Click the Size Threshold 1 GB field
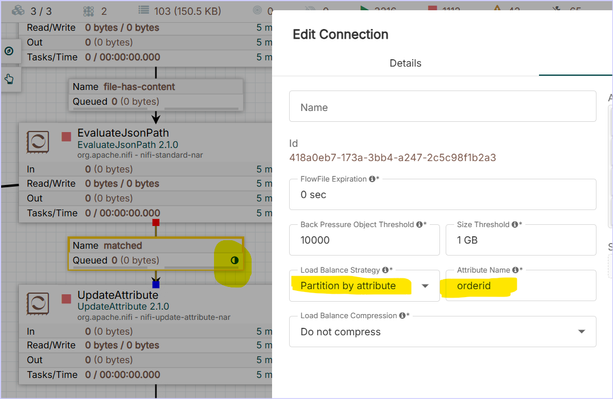The height and width of the screenshot is (399, 613). (x=521, y=240)
